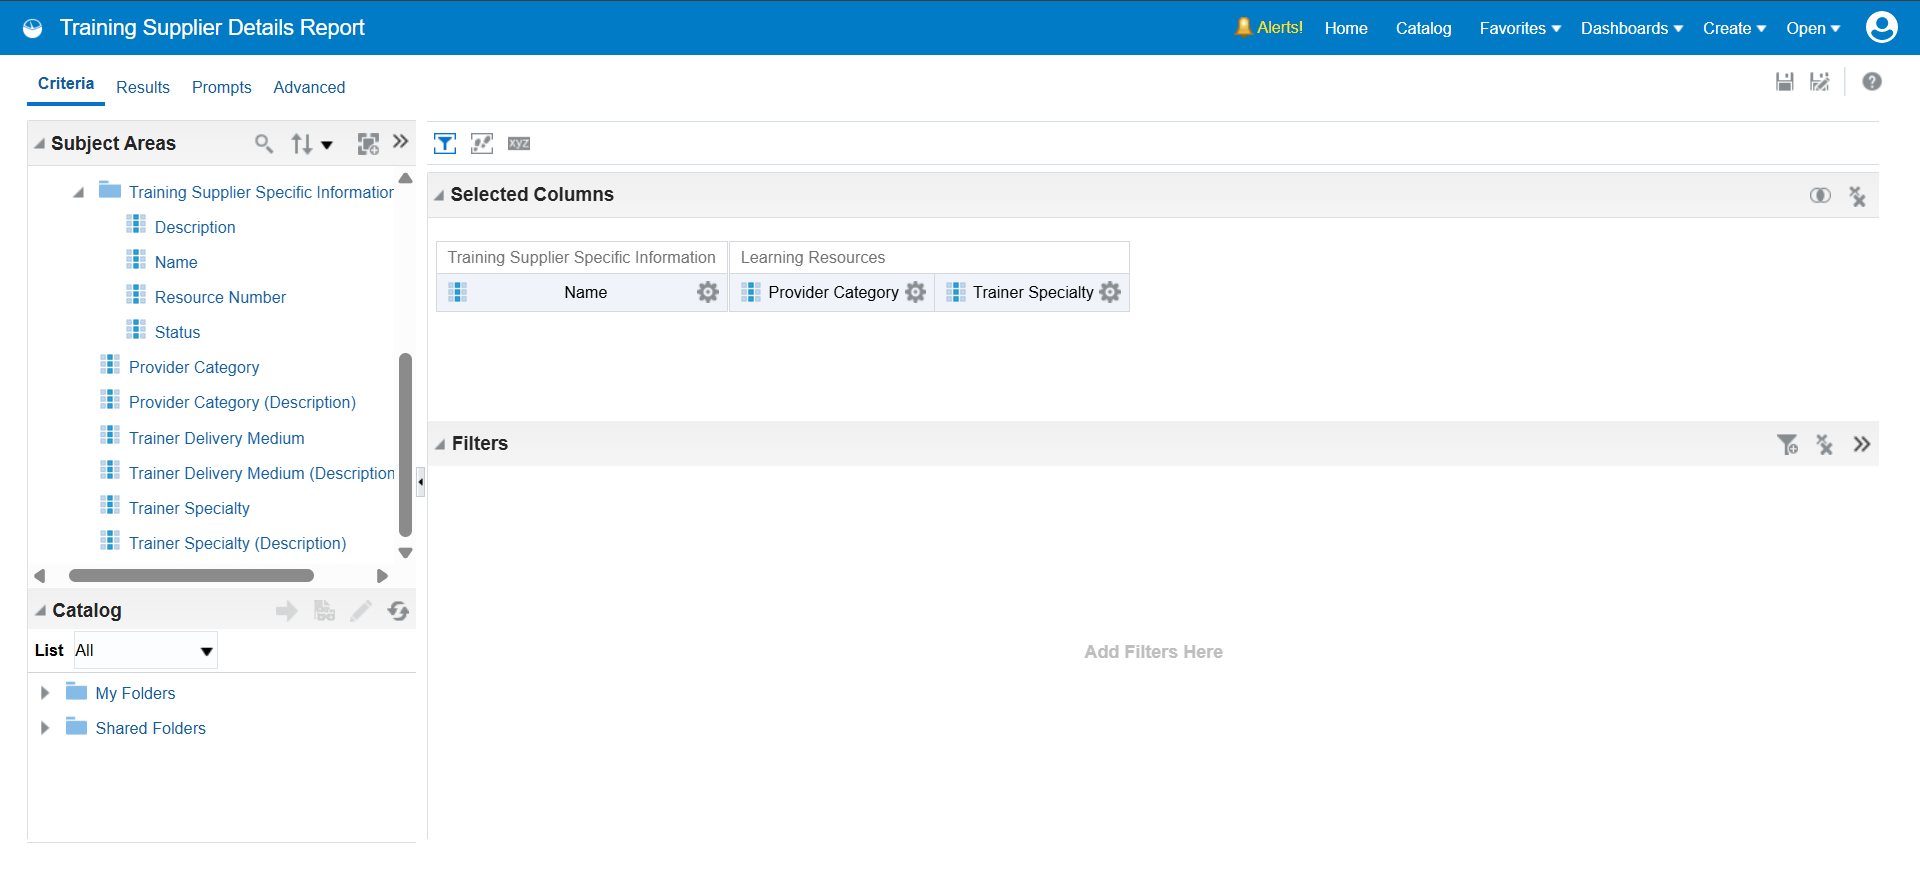Click the Catalog refresh icon
This screenshot has height=878, width=1920.
coord(398,611)
